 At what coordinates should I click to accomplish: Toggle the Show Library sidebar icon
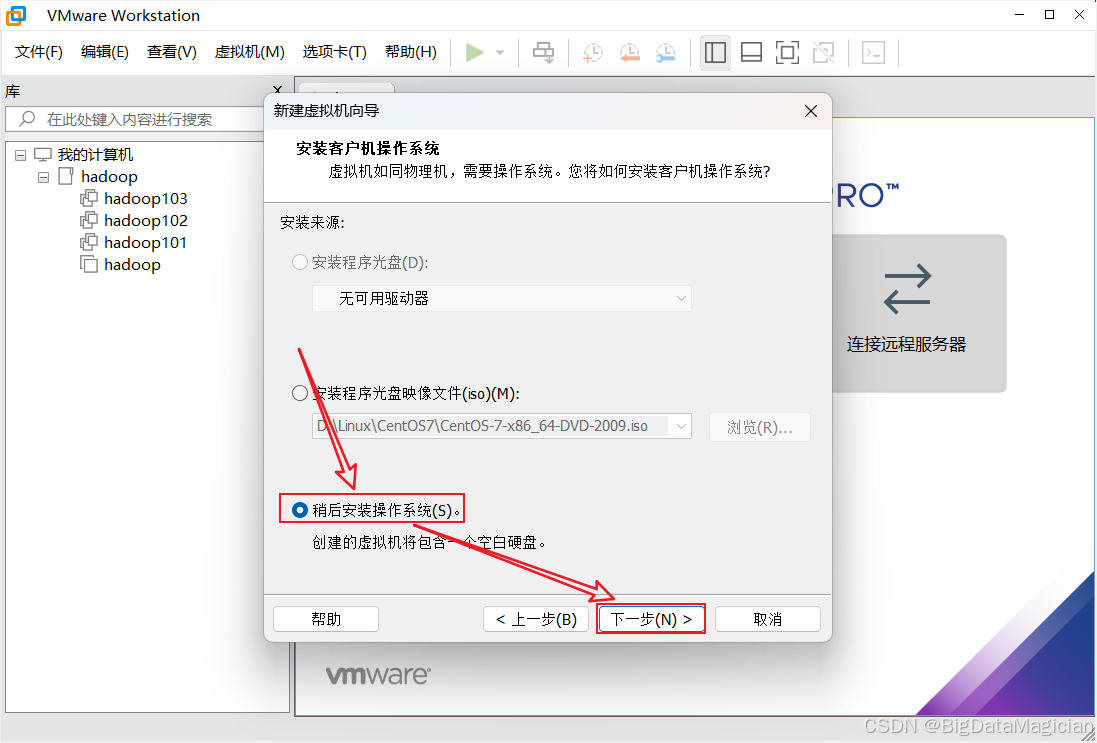pos(715,52)
